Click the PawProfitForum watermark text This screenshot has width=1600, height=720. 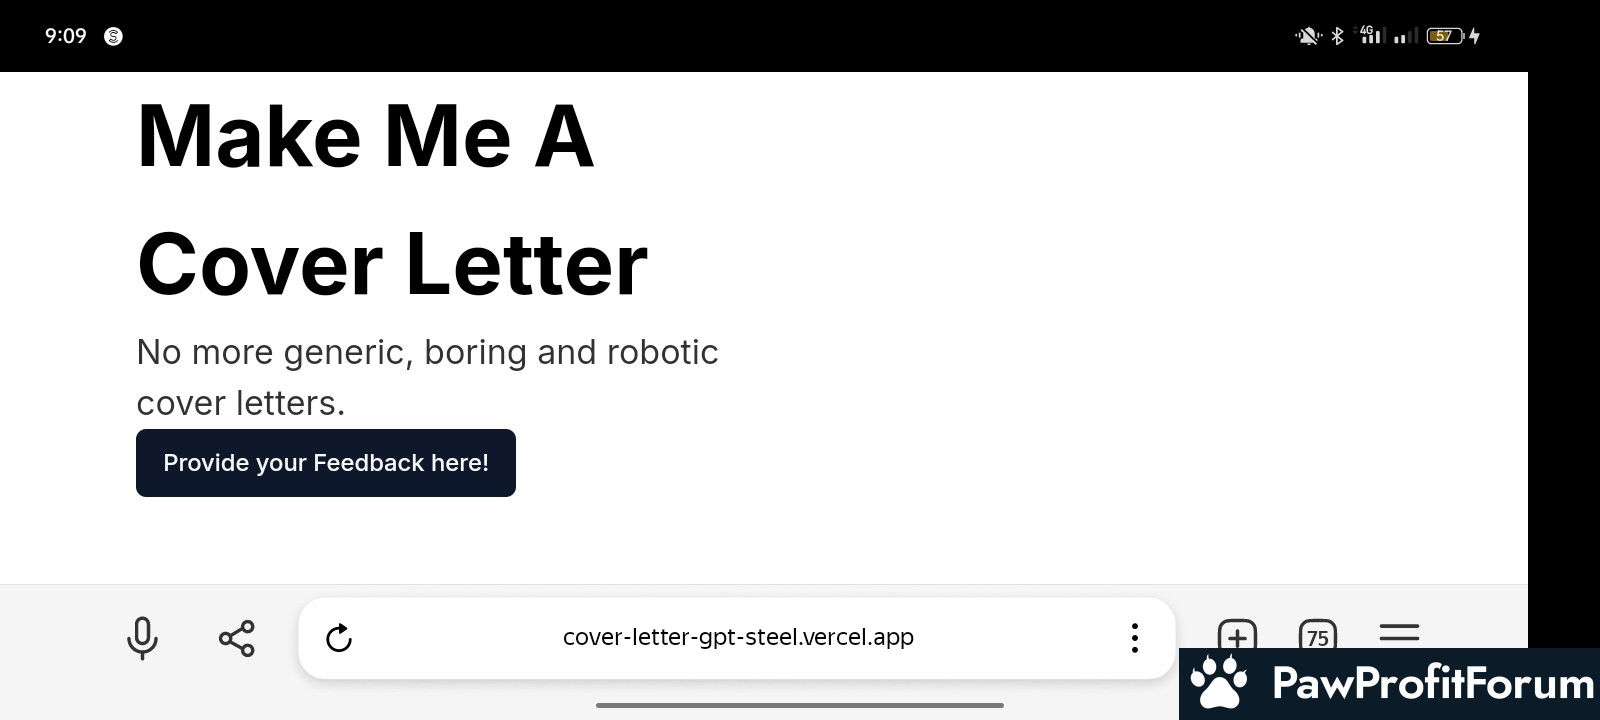(1432, 684)
